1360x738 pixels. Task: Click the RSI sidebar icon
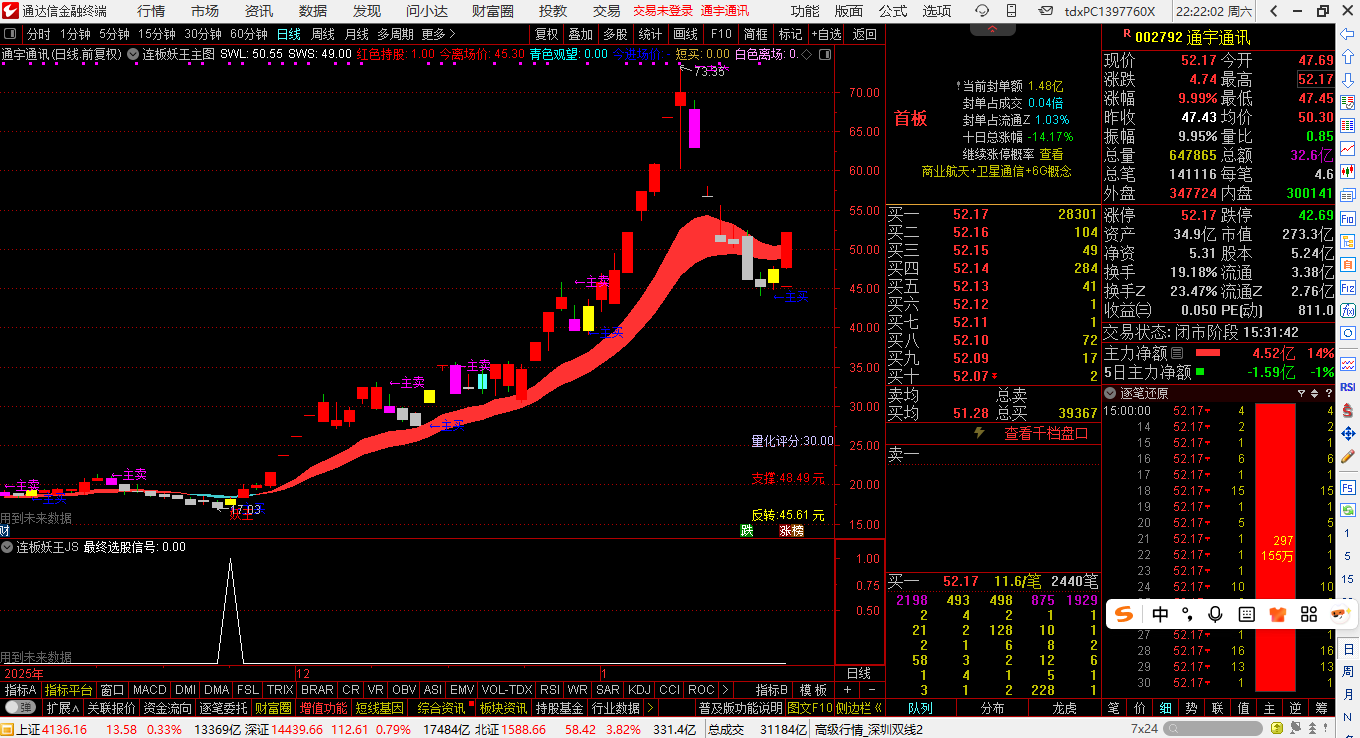click(1348, 386)
